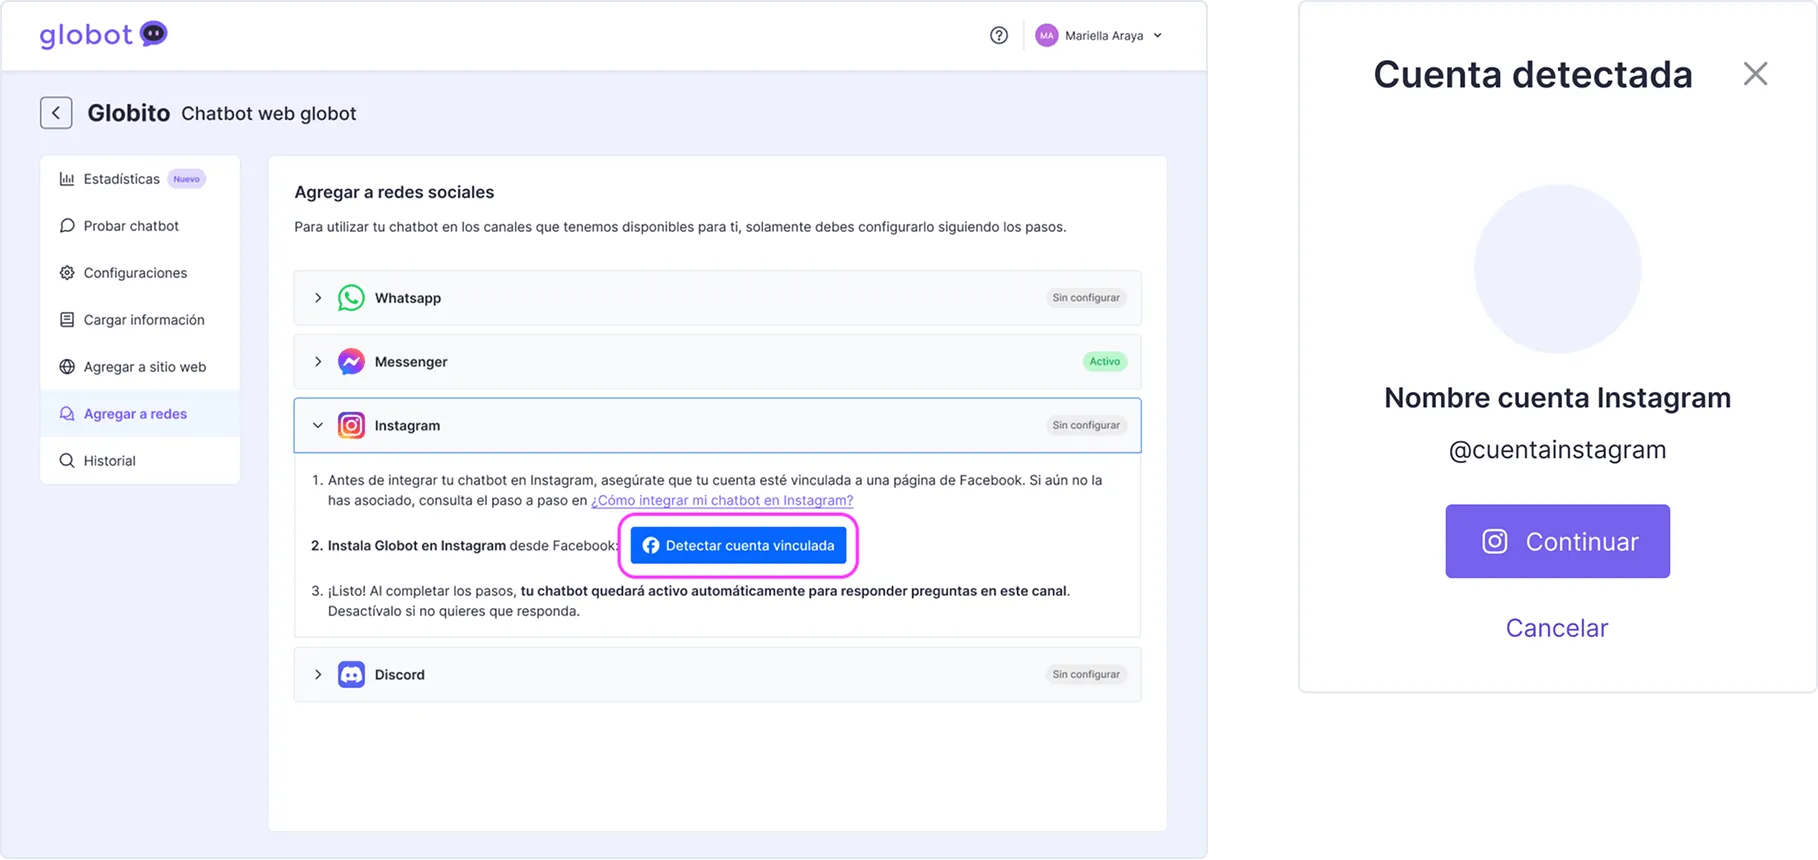Click the WhatsApp channel icon
The width and height of the screenshot is (1818, 860).
tap(351, 298)
